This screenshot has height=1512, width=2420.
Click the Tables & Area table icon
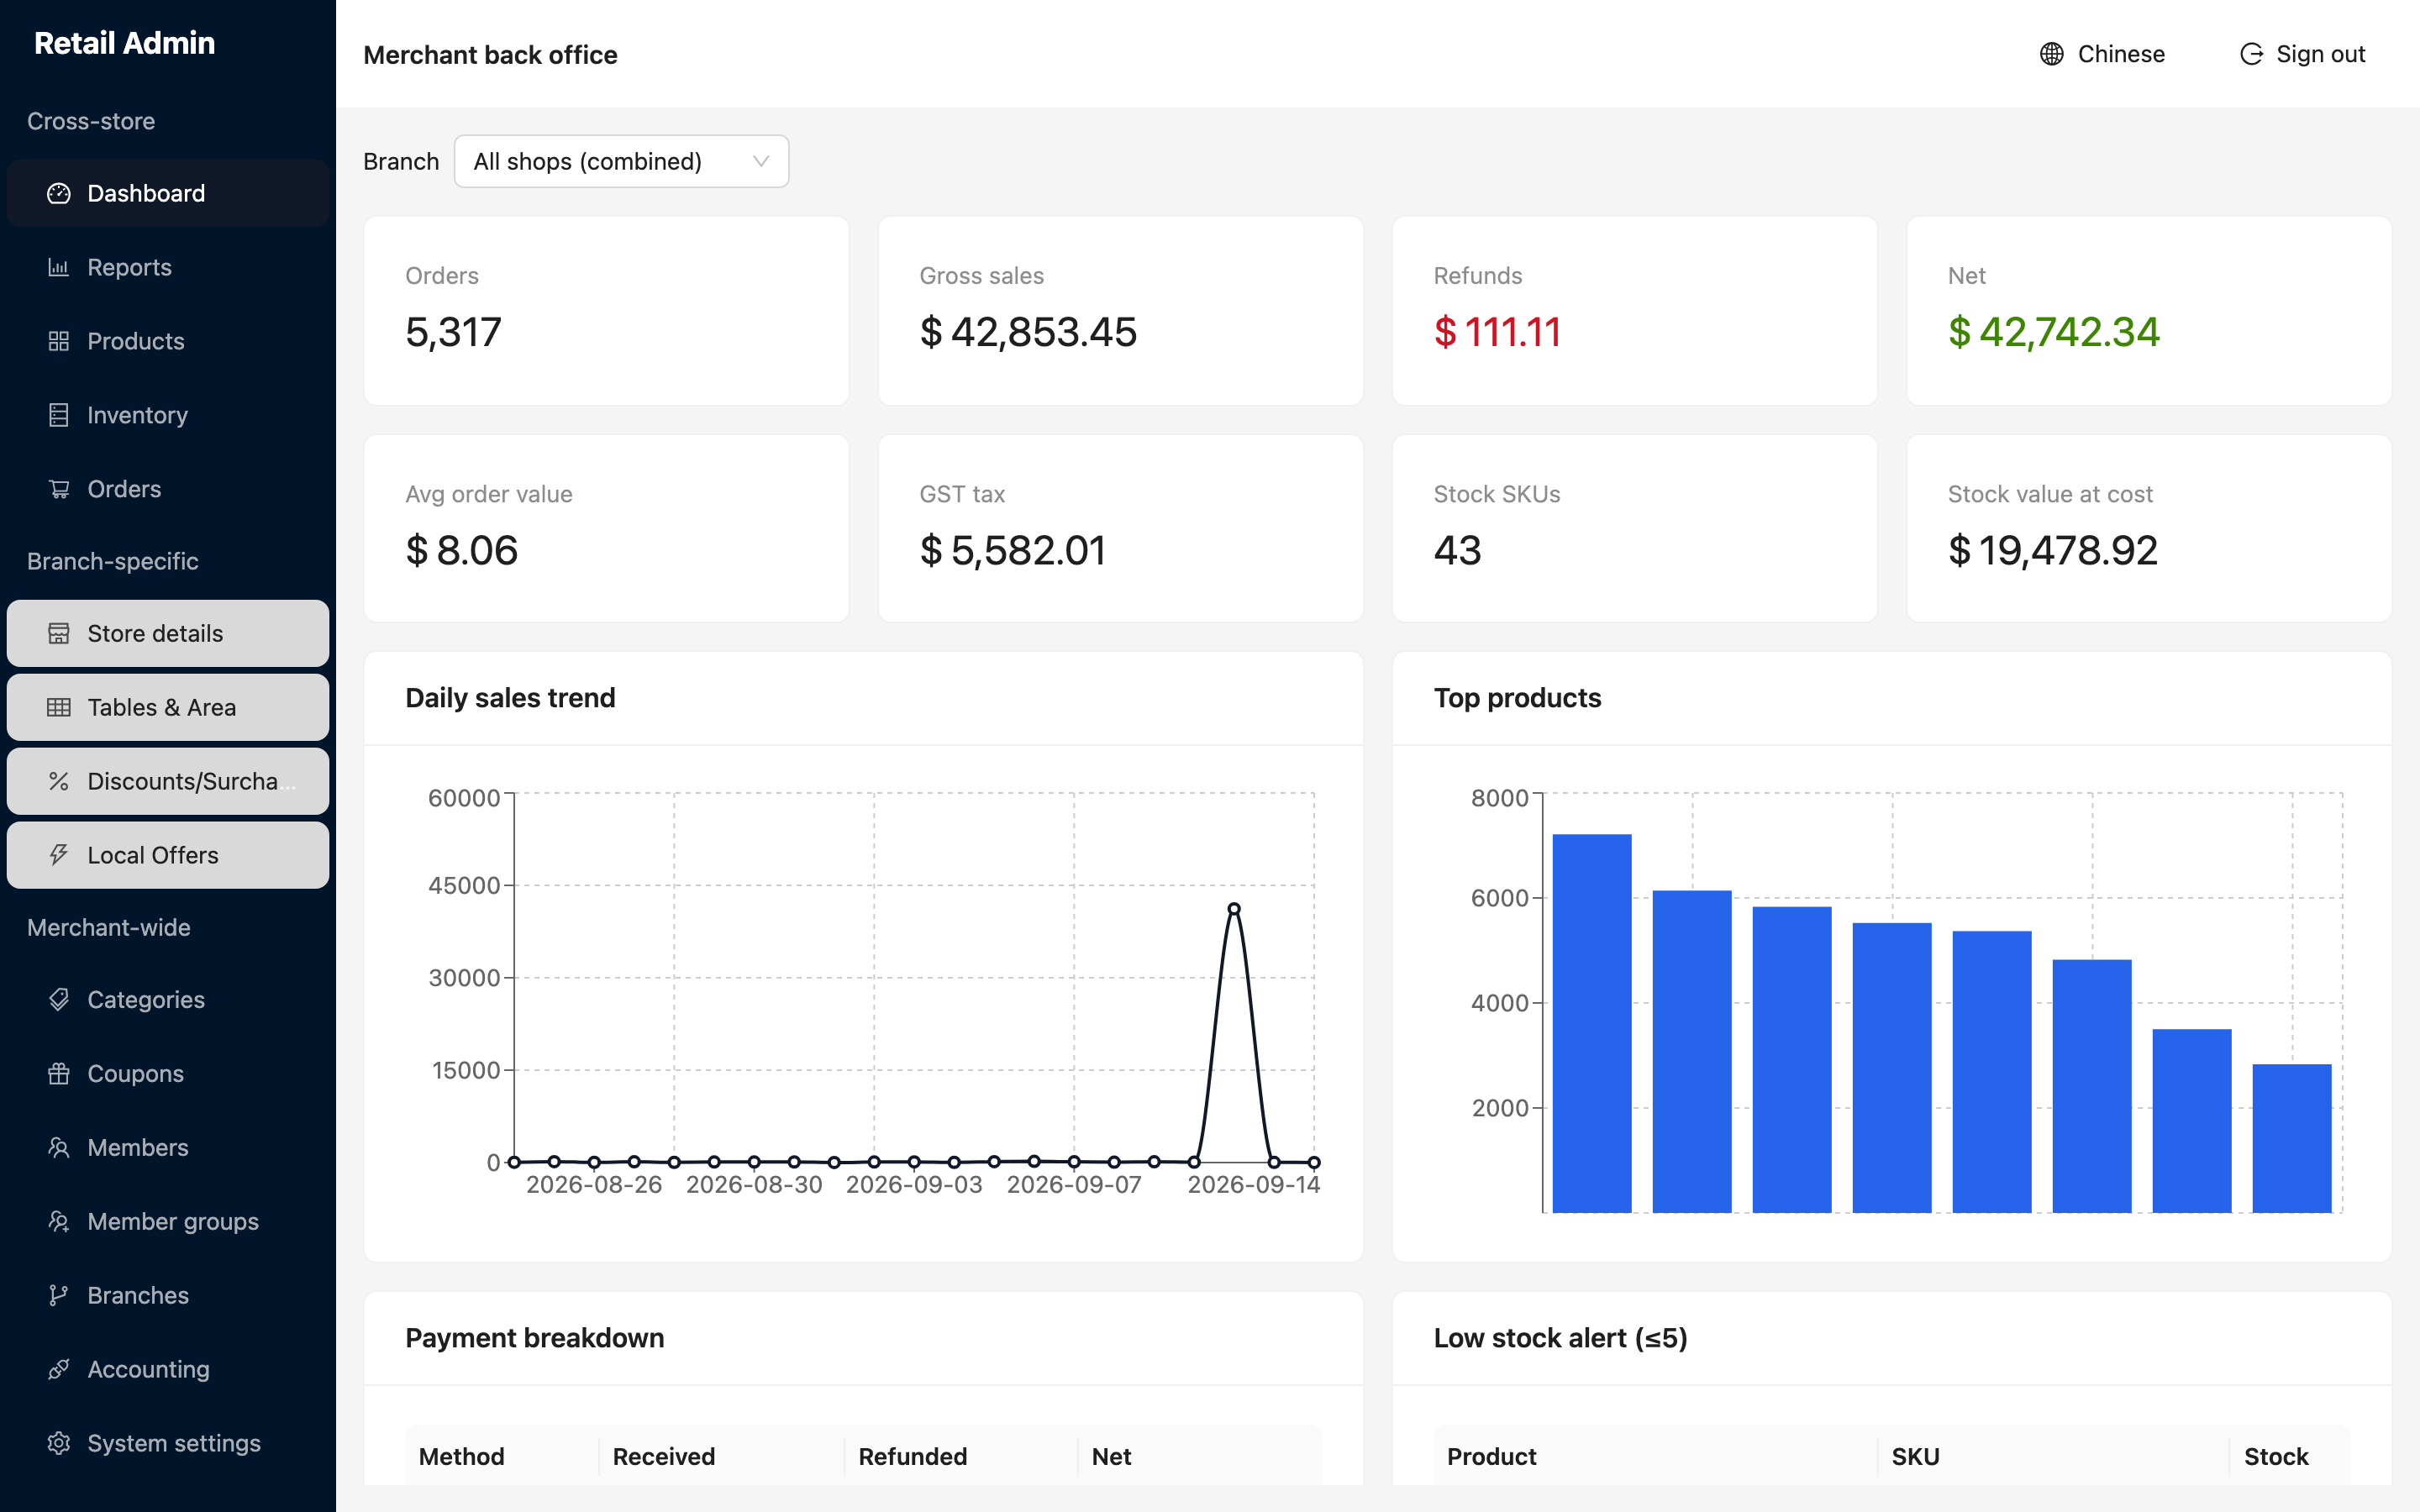tap(59, 707)
